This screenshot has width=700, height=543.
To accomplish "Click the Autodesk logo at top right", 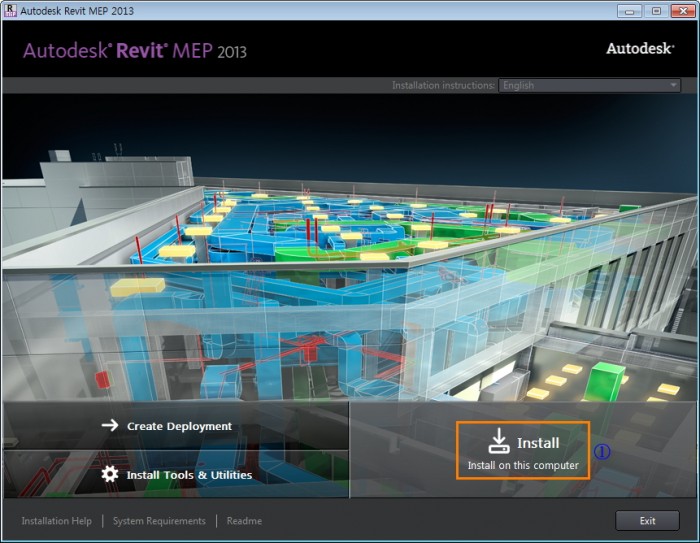I will coord(639,48).
